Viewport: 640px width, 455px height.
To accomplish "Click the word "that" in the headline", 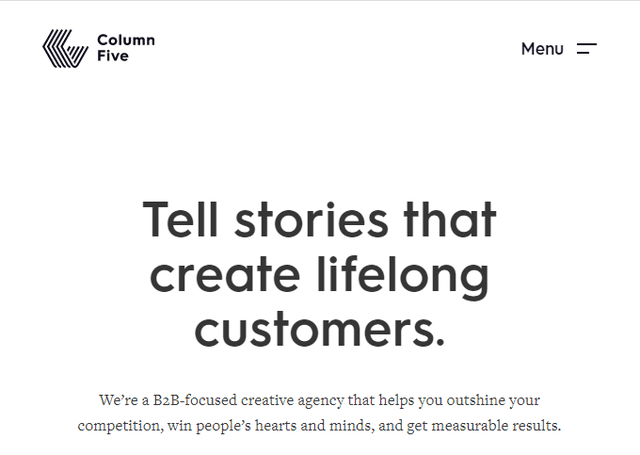I will coord(450,219).
